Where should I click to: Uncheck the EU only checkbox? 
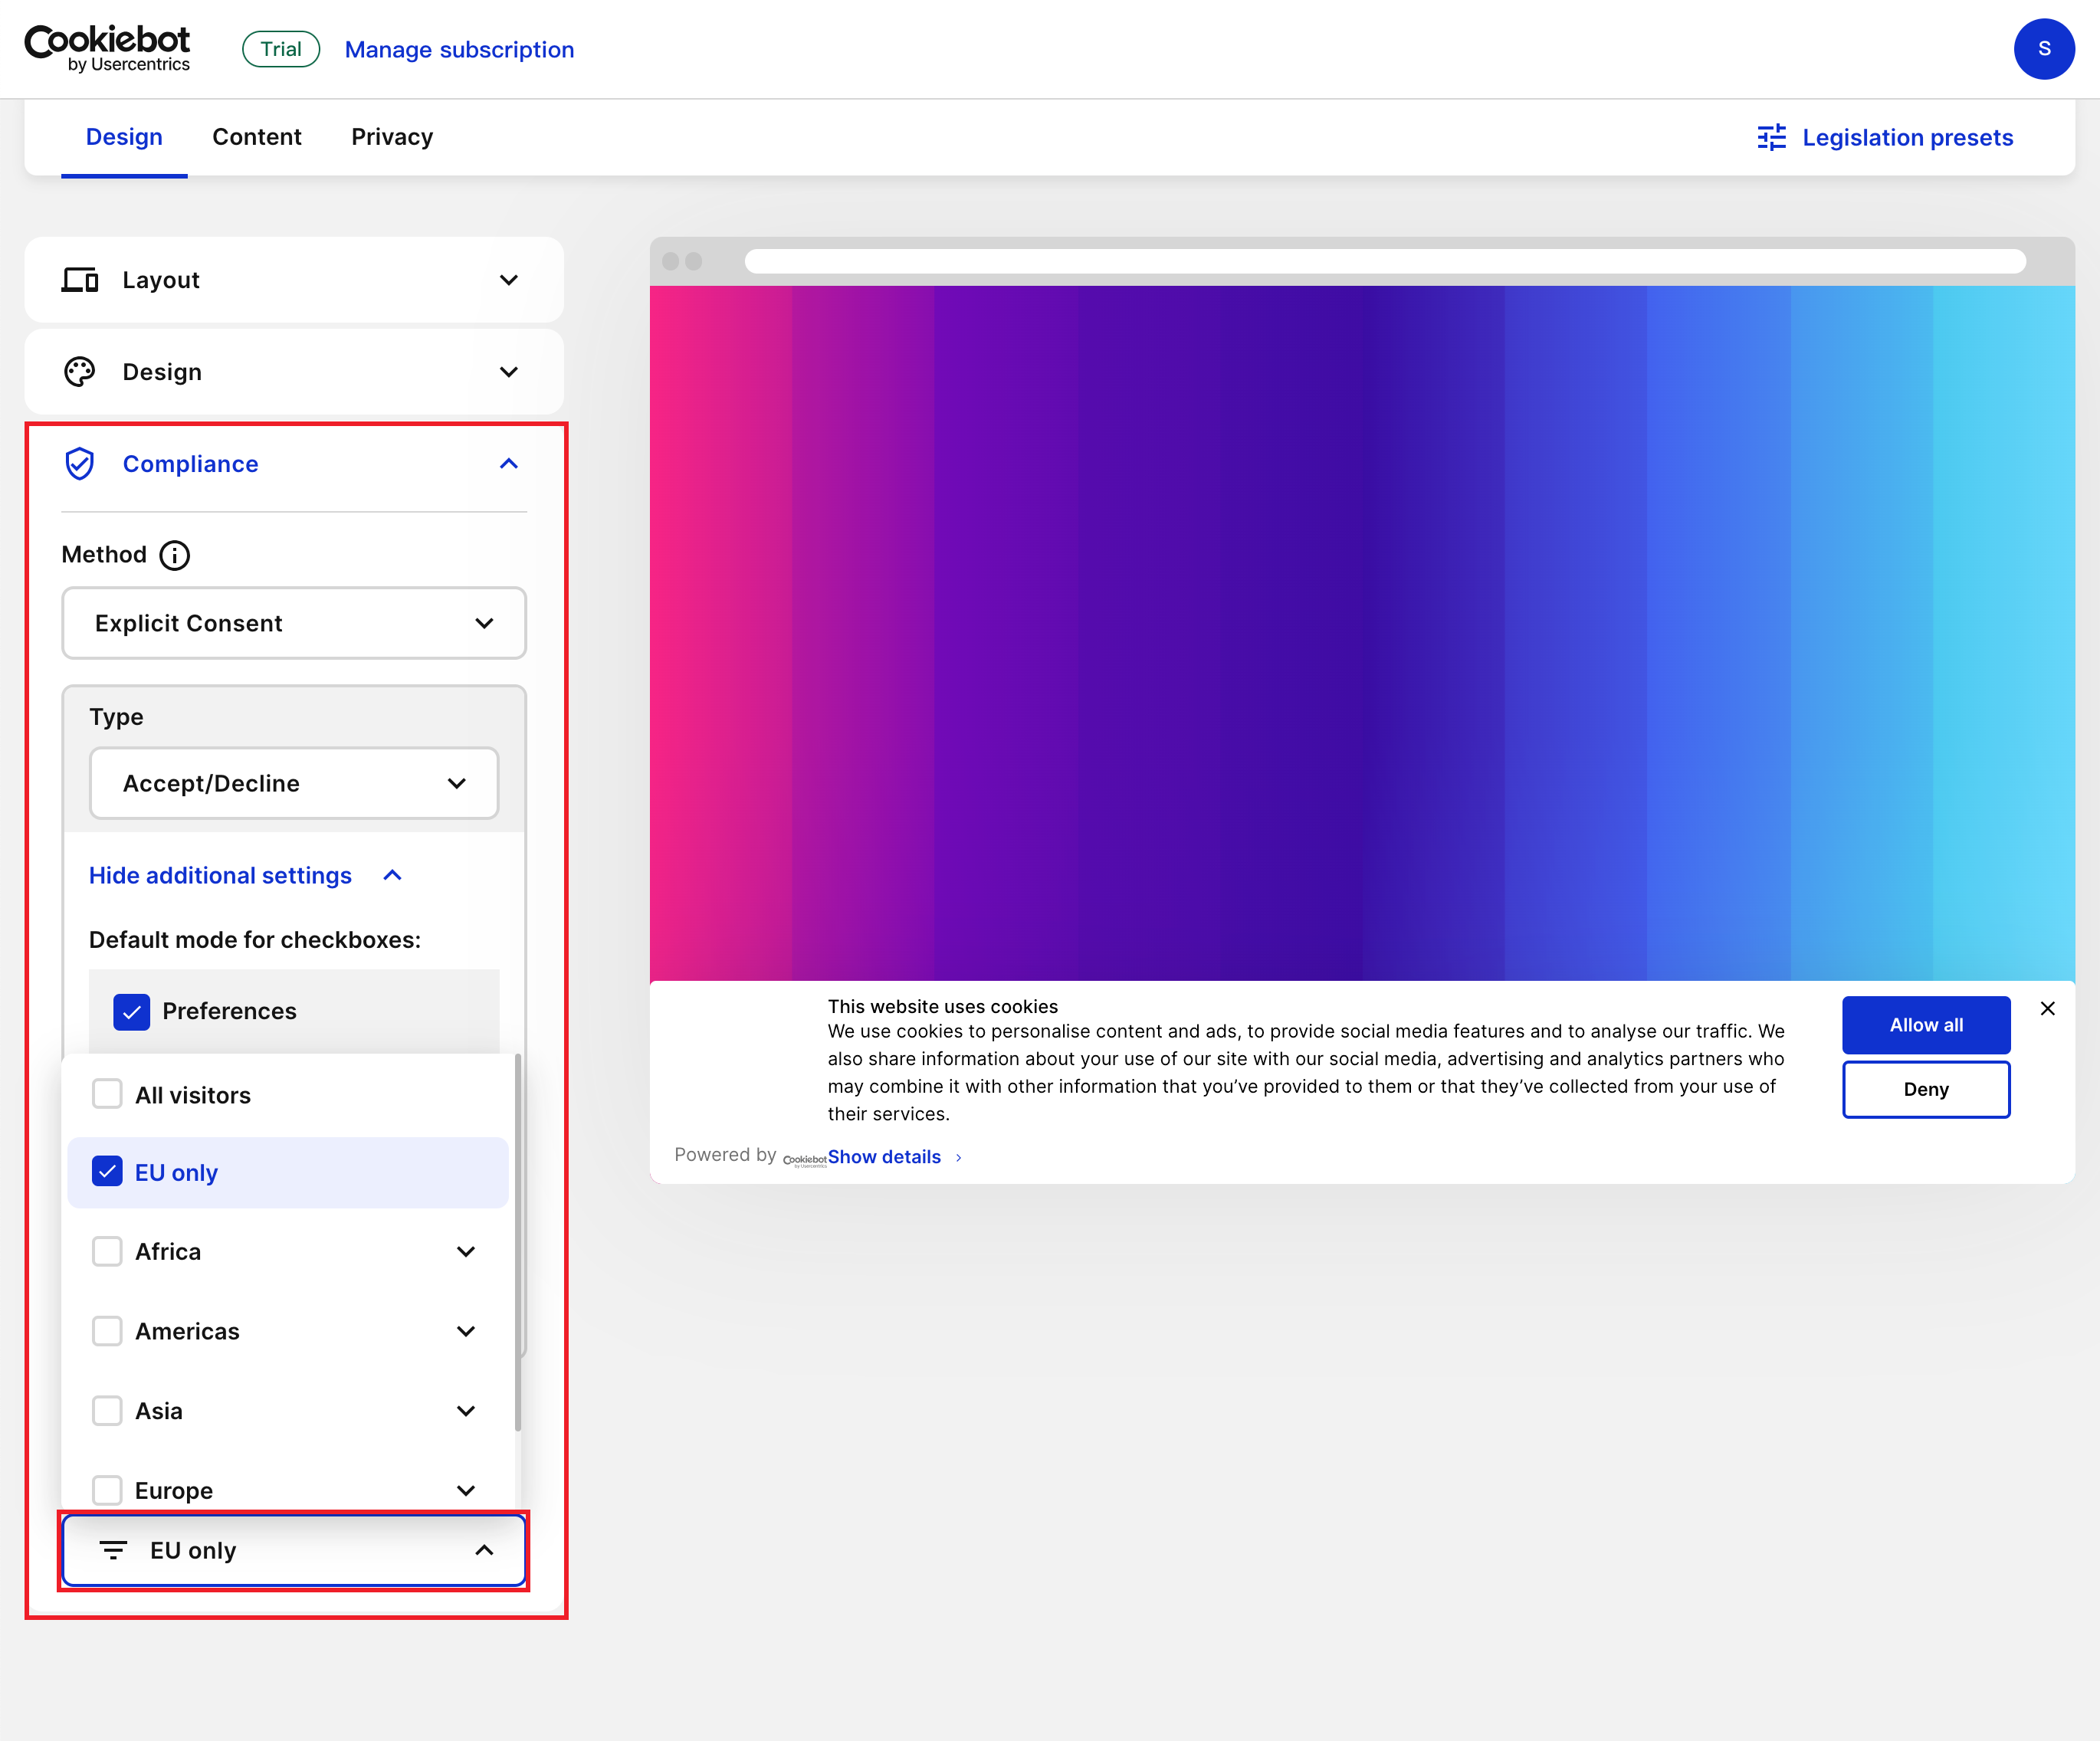click(107, 1171)
